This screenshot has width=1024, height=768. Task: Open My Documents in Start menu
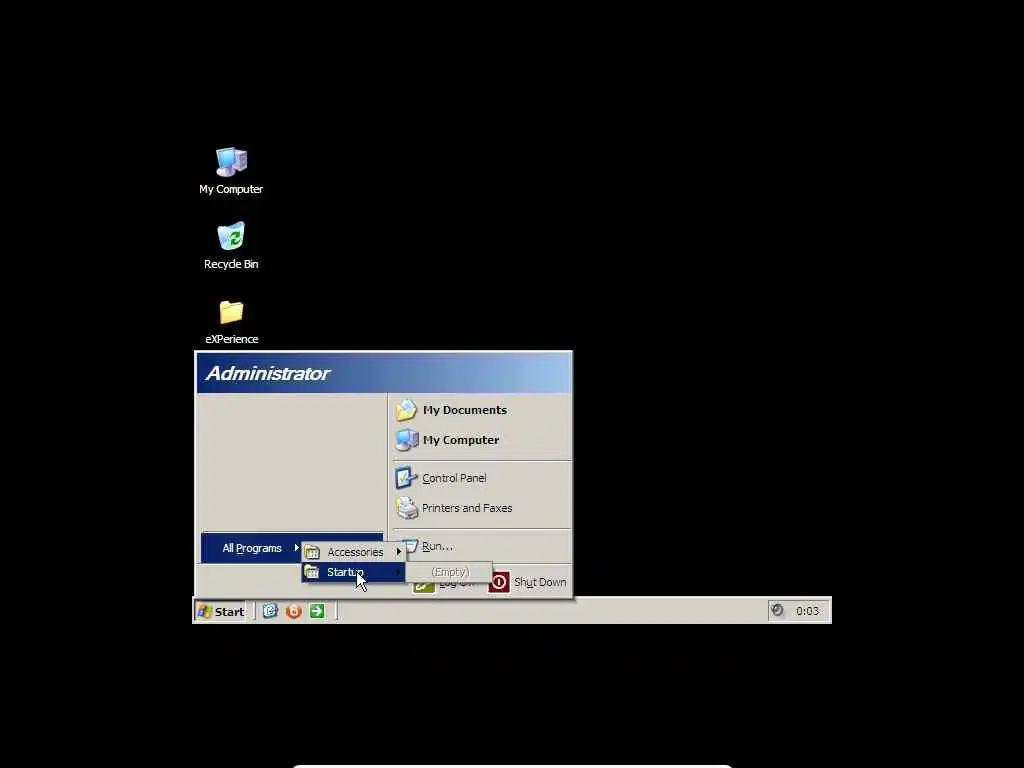(482, 410)
